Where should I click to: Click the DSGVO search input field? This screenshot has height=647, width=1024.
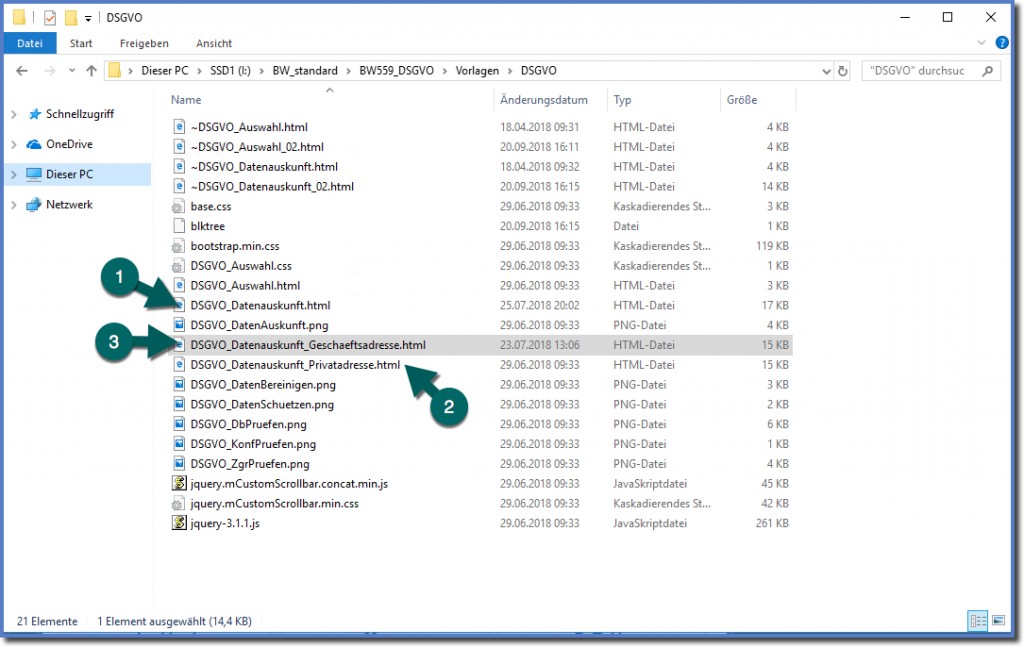[x=920, y=71]
